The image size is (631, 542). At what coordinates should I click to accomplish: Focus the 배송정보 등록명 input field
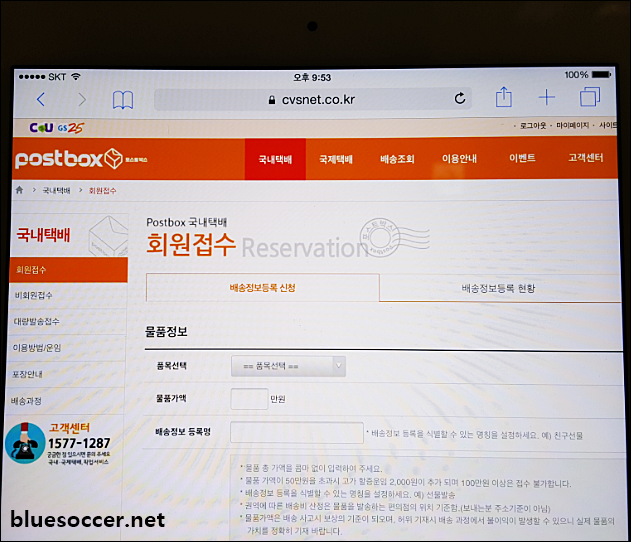coord(297,433)
